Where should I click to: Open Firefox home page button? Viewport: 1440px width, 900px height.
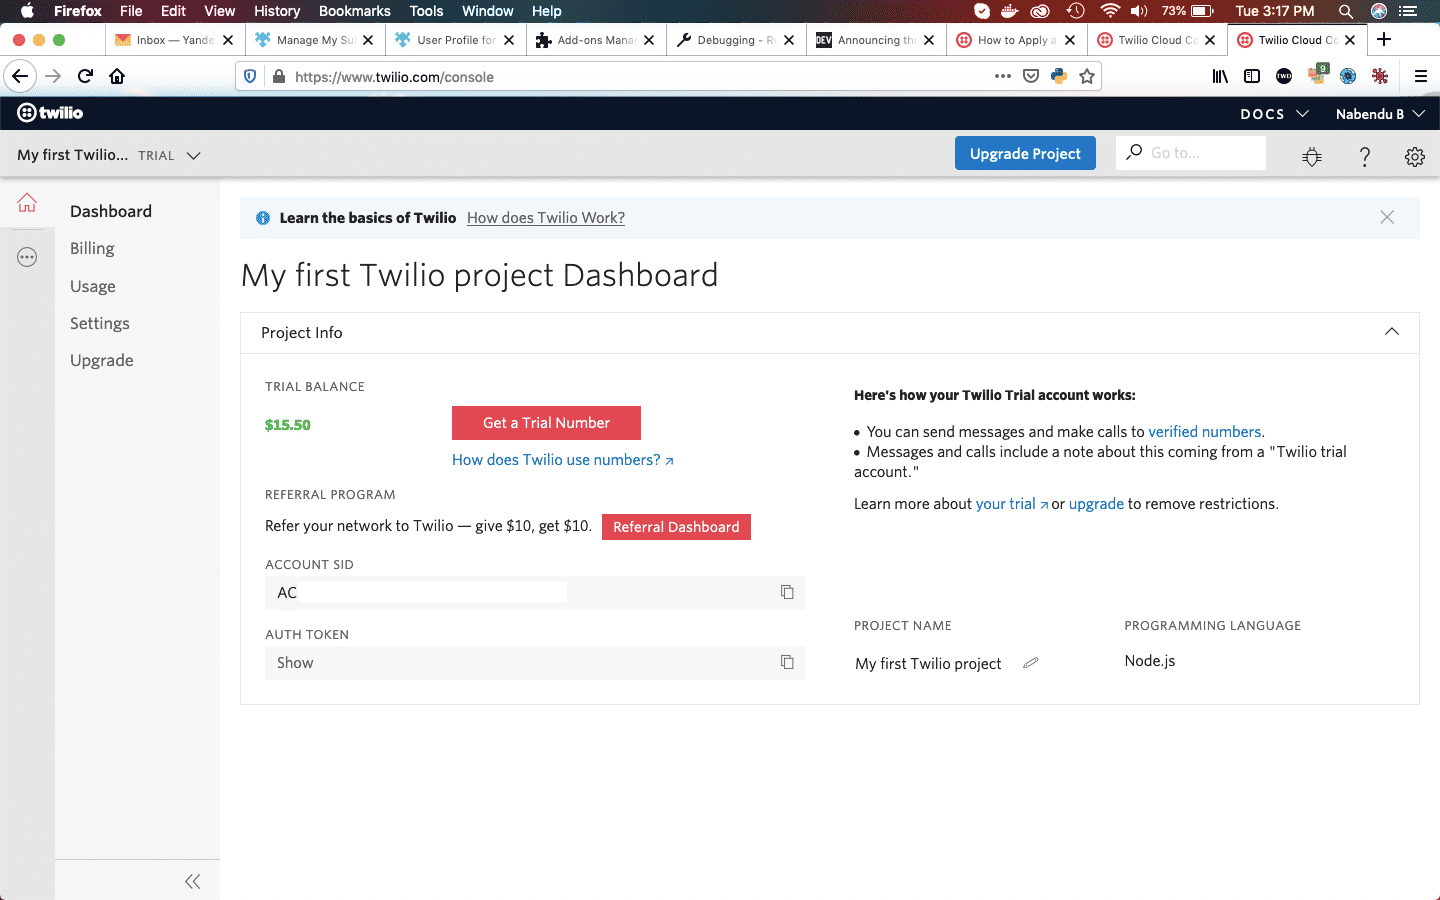117,76
